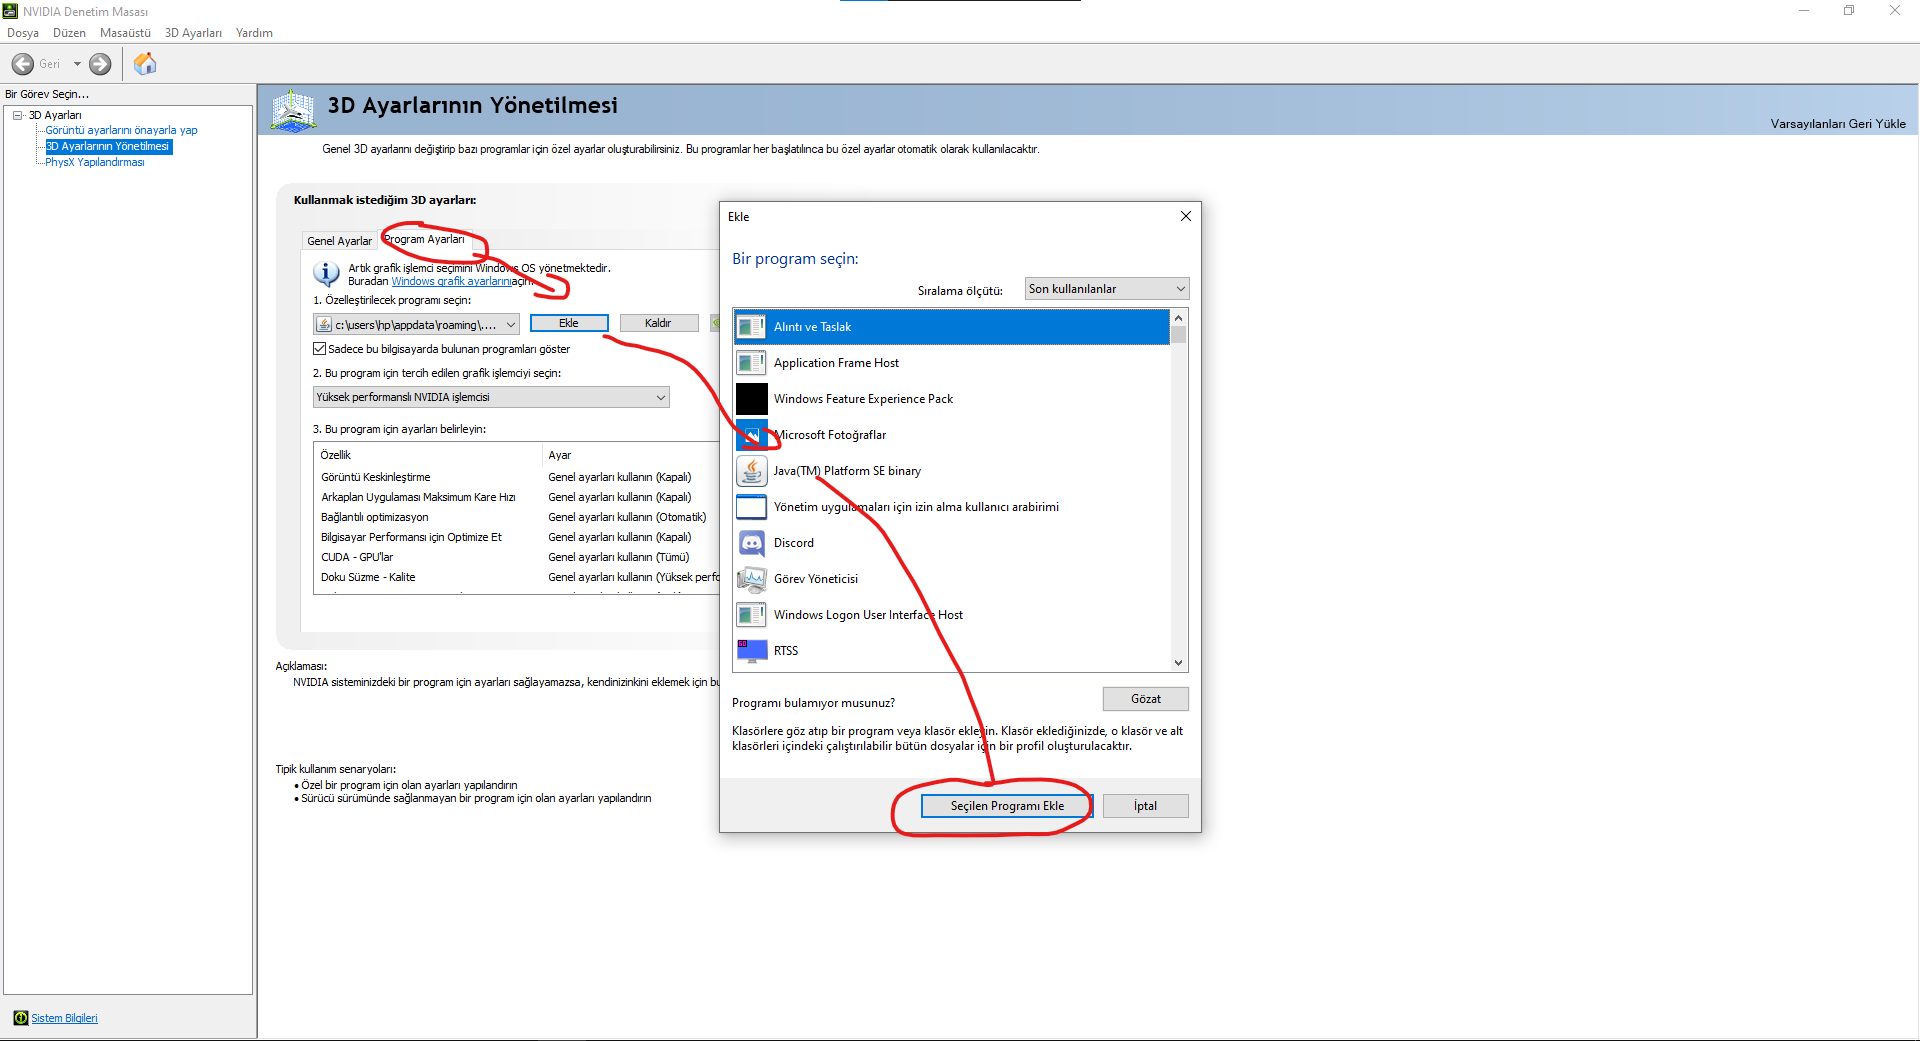The height and width of the screenshot is (1041, 1920).
Task: Click Varsayılanları Geri Yükle
Action: 1838,124
